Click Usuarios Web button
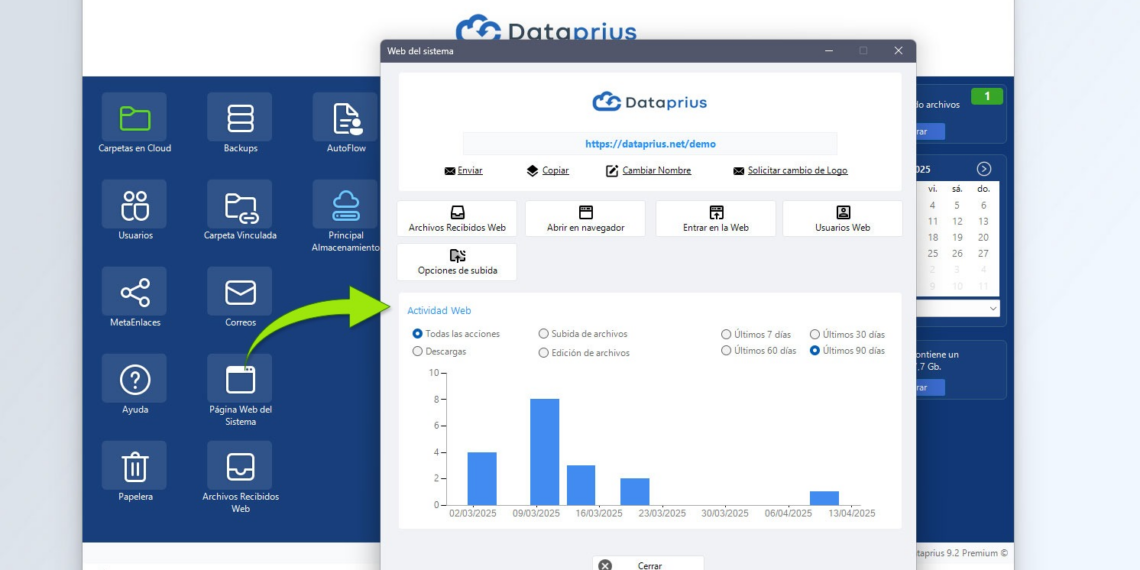Image resolution: width=1140 pixels, height=570 pixels. (x=843, y=219)
